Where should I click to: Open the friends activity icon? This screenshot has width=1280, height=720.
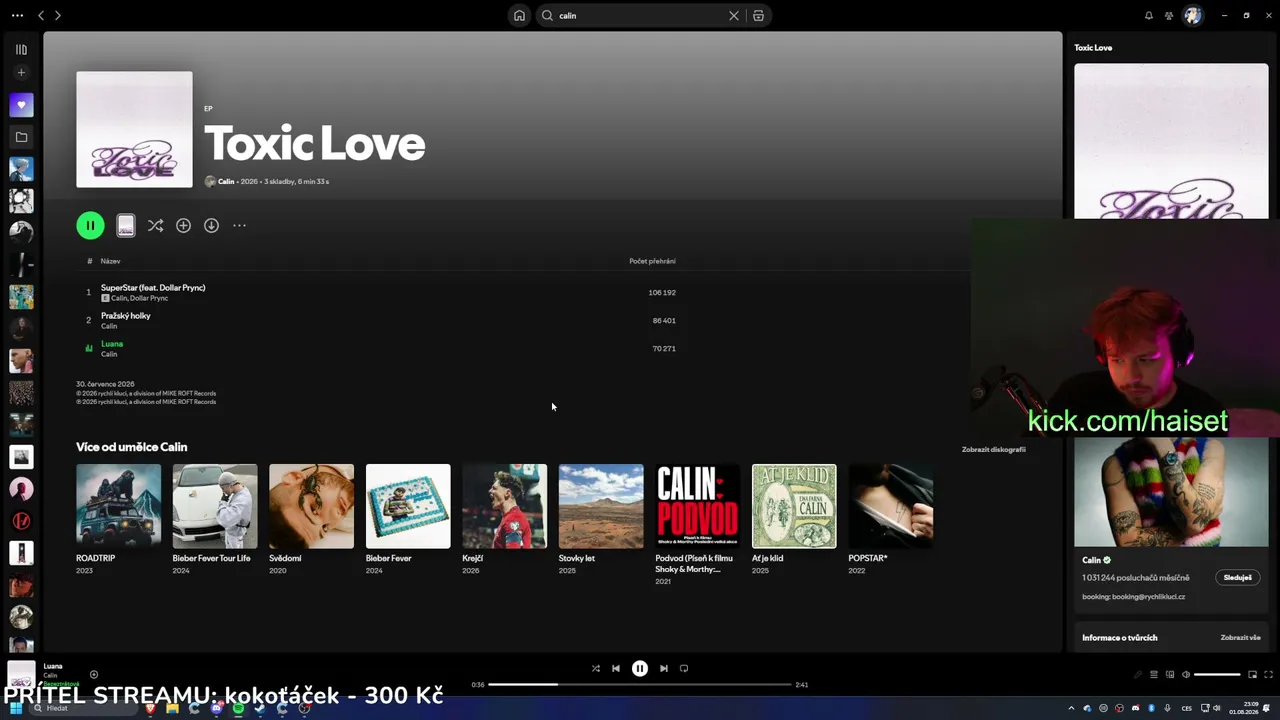(1169, 15)
